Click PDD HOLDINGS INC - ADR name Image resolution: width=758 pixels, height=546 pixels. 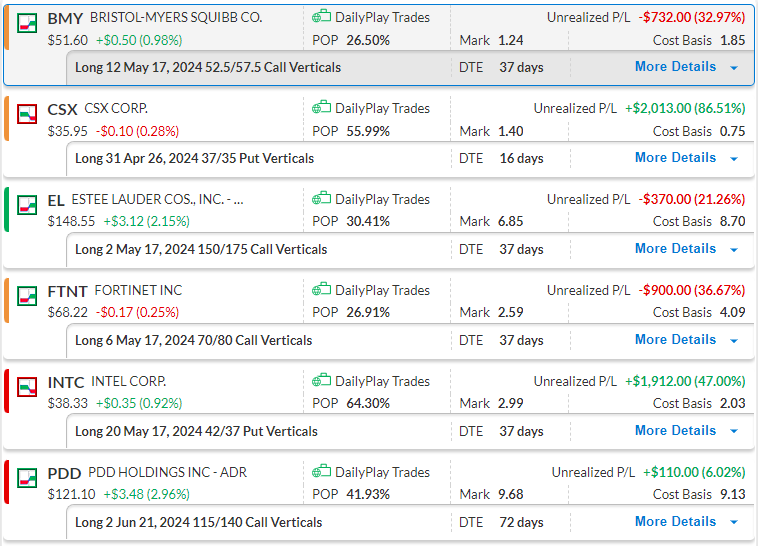click(x=167, y=472)
